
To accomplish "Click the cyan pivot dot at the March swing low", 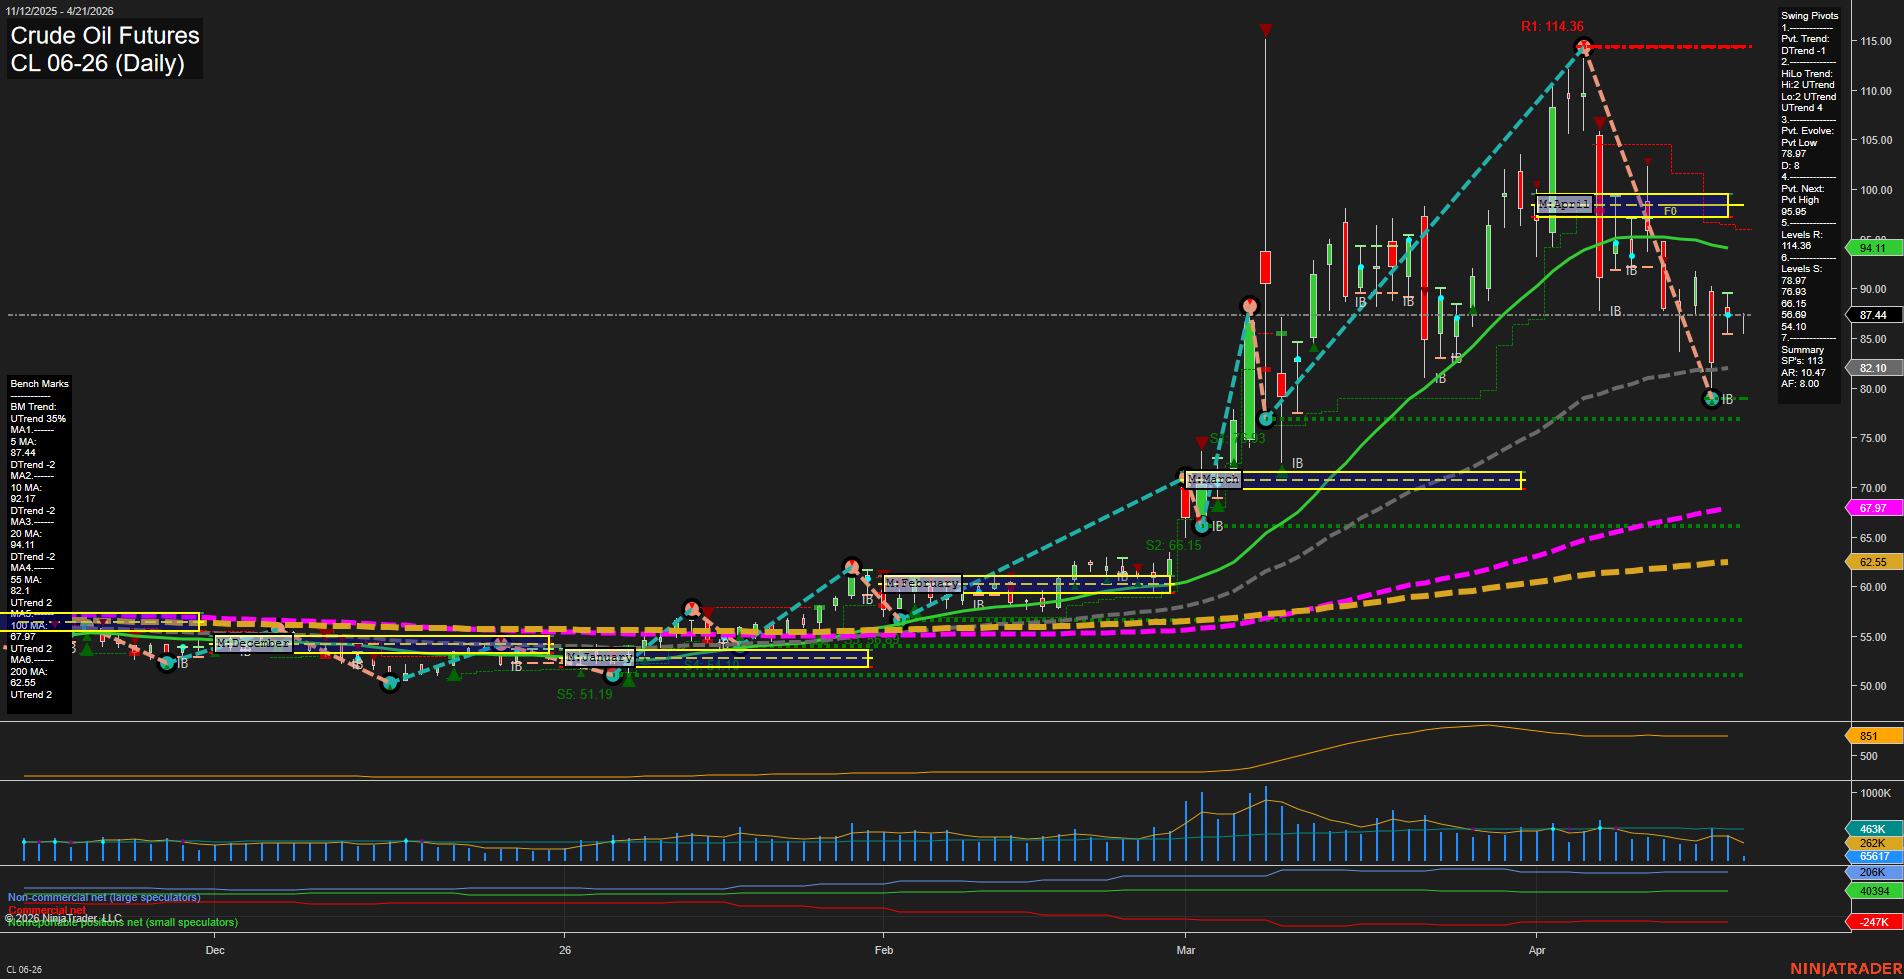I will tap(1201, 525).
